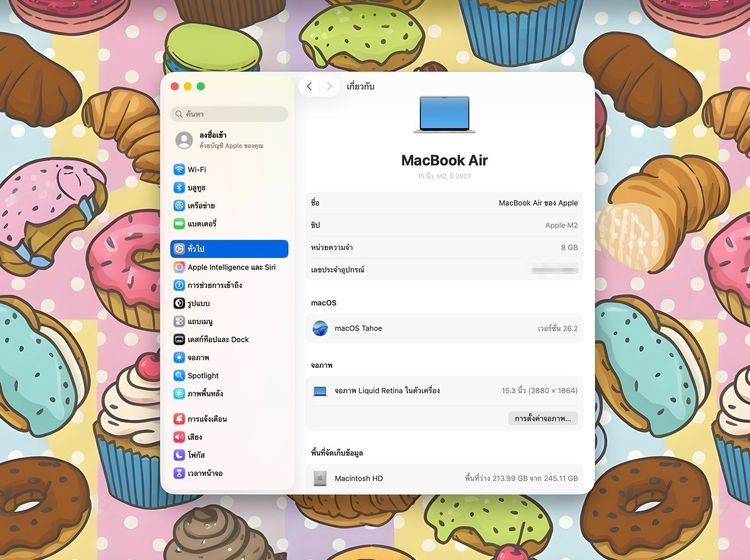Image resolution: width=750 pixels, height=560 pixels.
Task: Select the Displays (จอภาพ) sidebar icon
Action: point(179,357)
